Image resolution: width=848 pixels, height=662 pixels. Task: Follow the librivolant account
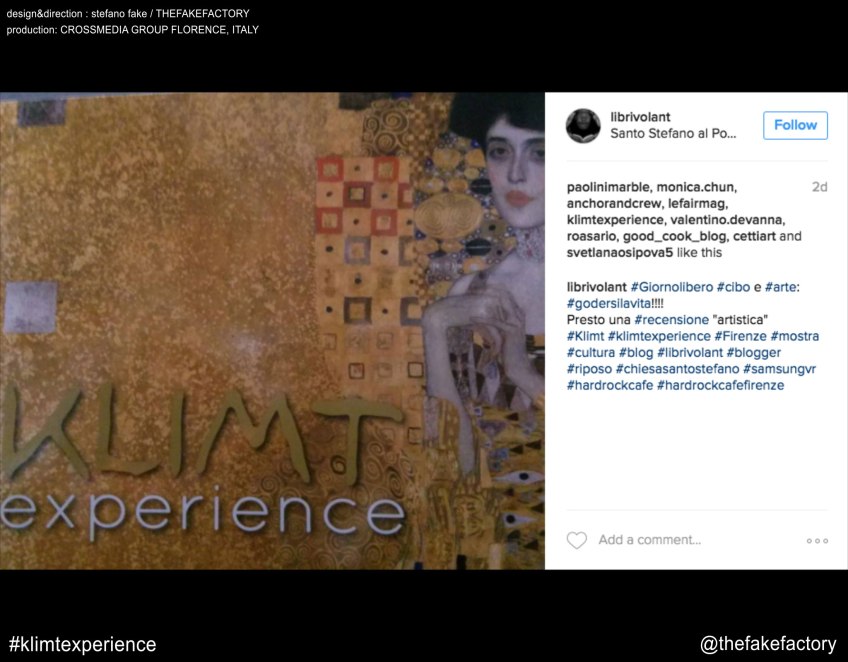795,125
